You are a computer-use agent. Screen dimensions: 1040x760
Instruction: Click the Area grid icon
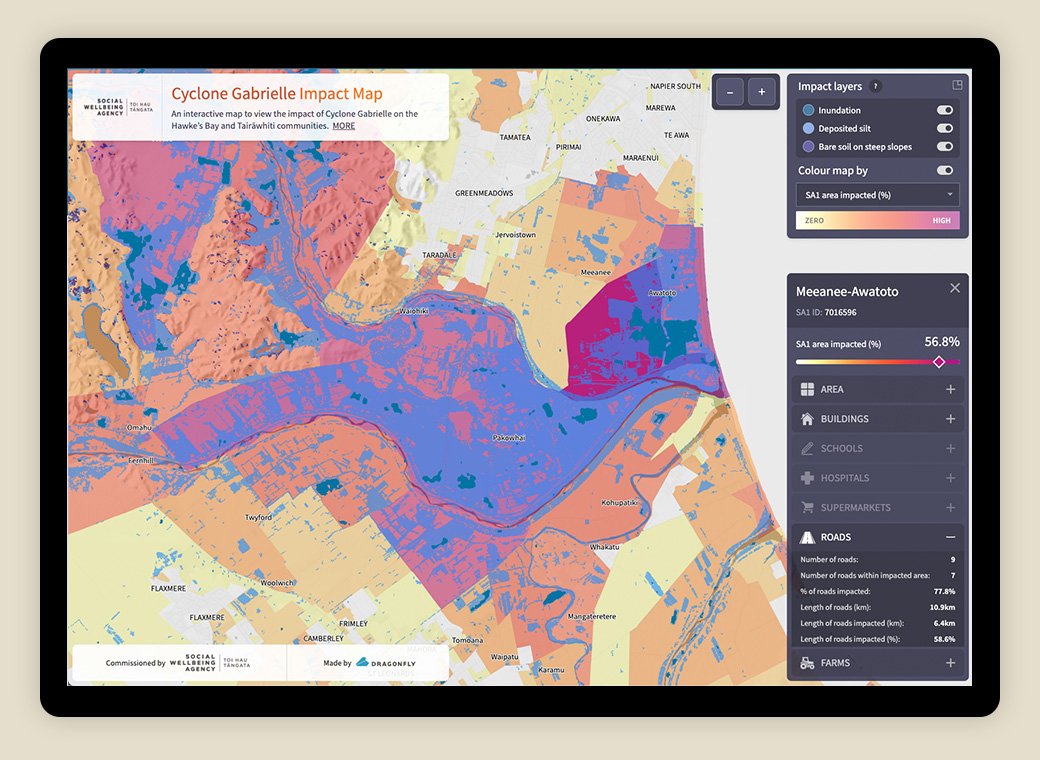(x=807, y=389)
